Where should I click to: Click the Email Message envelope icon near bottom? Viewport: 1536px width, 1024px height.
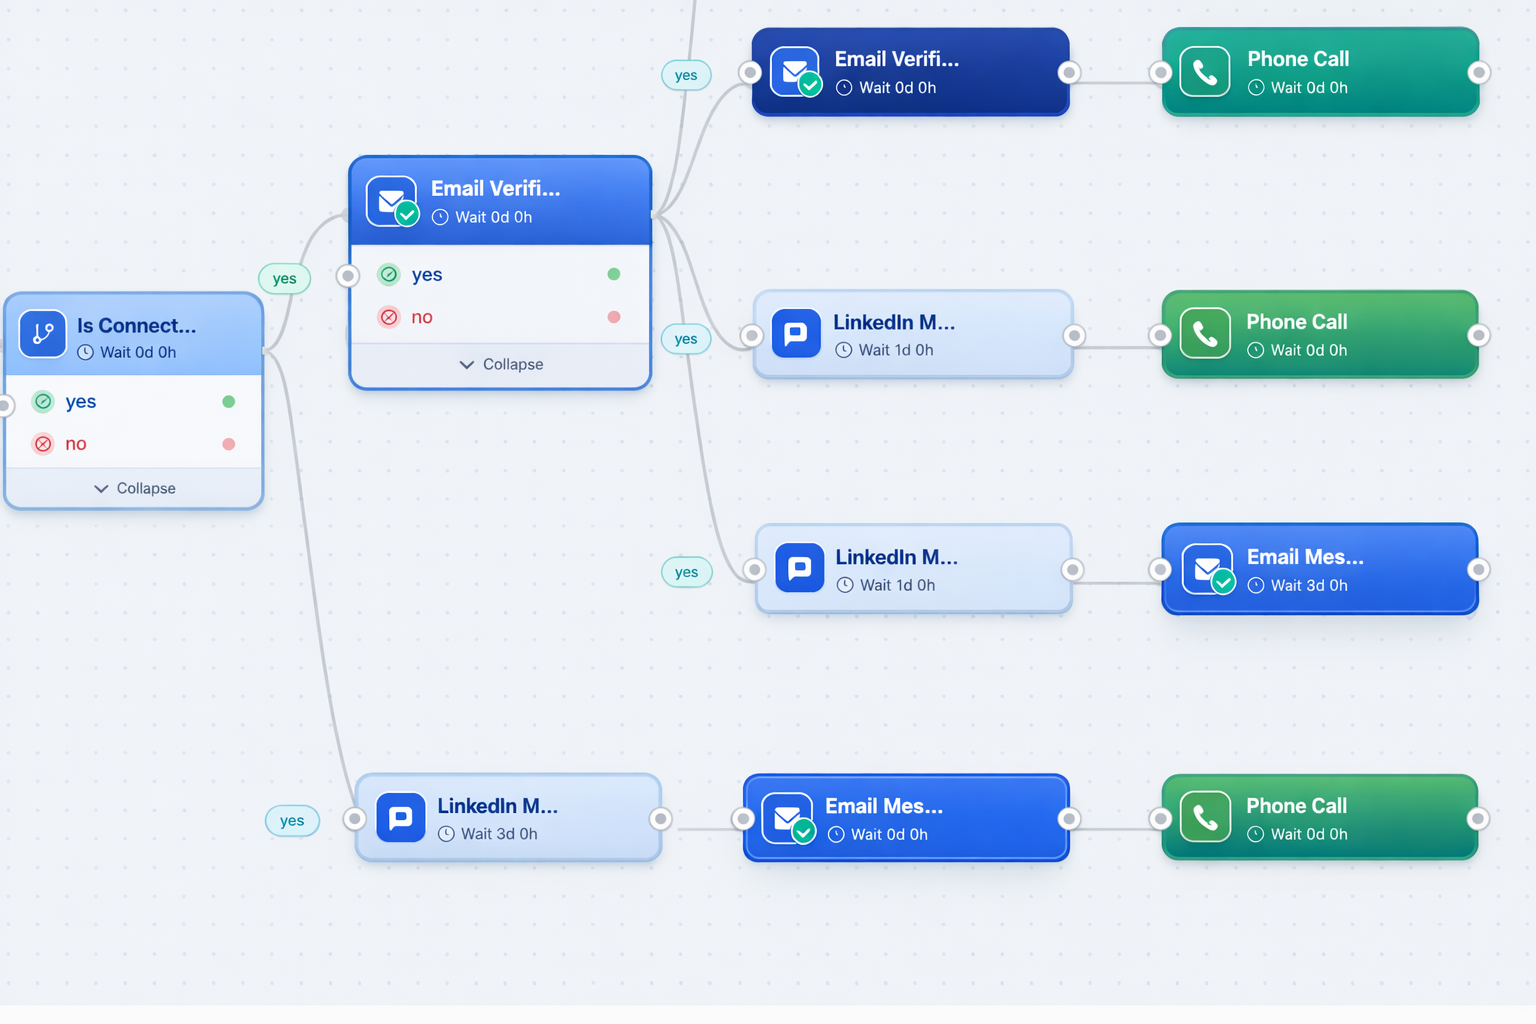787,817
